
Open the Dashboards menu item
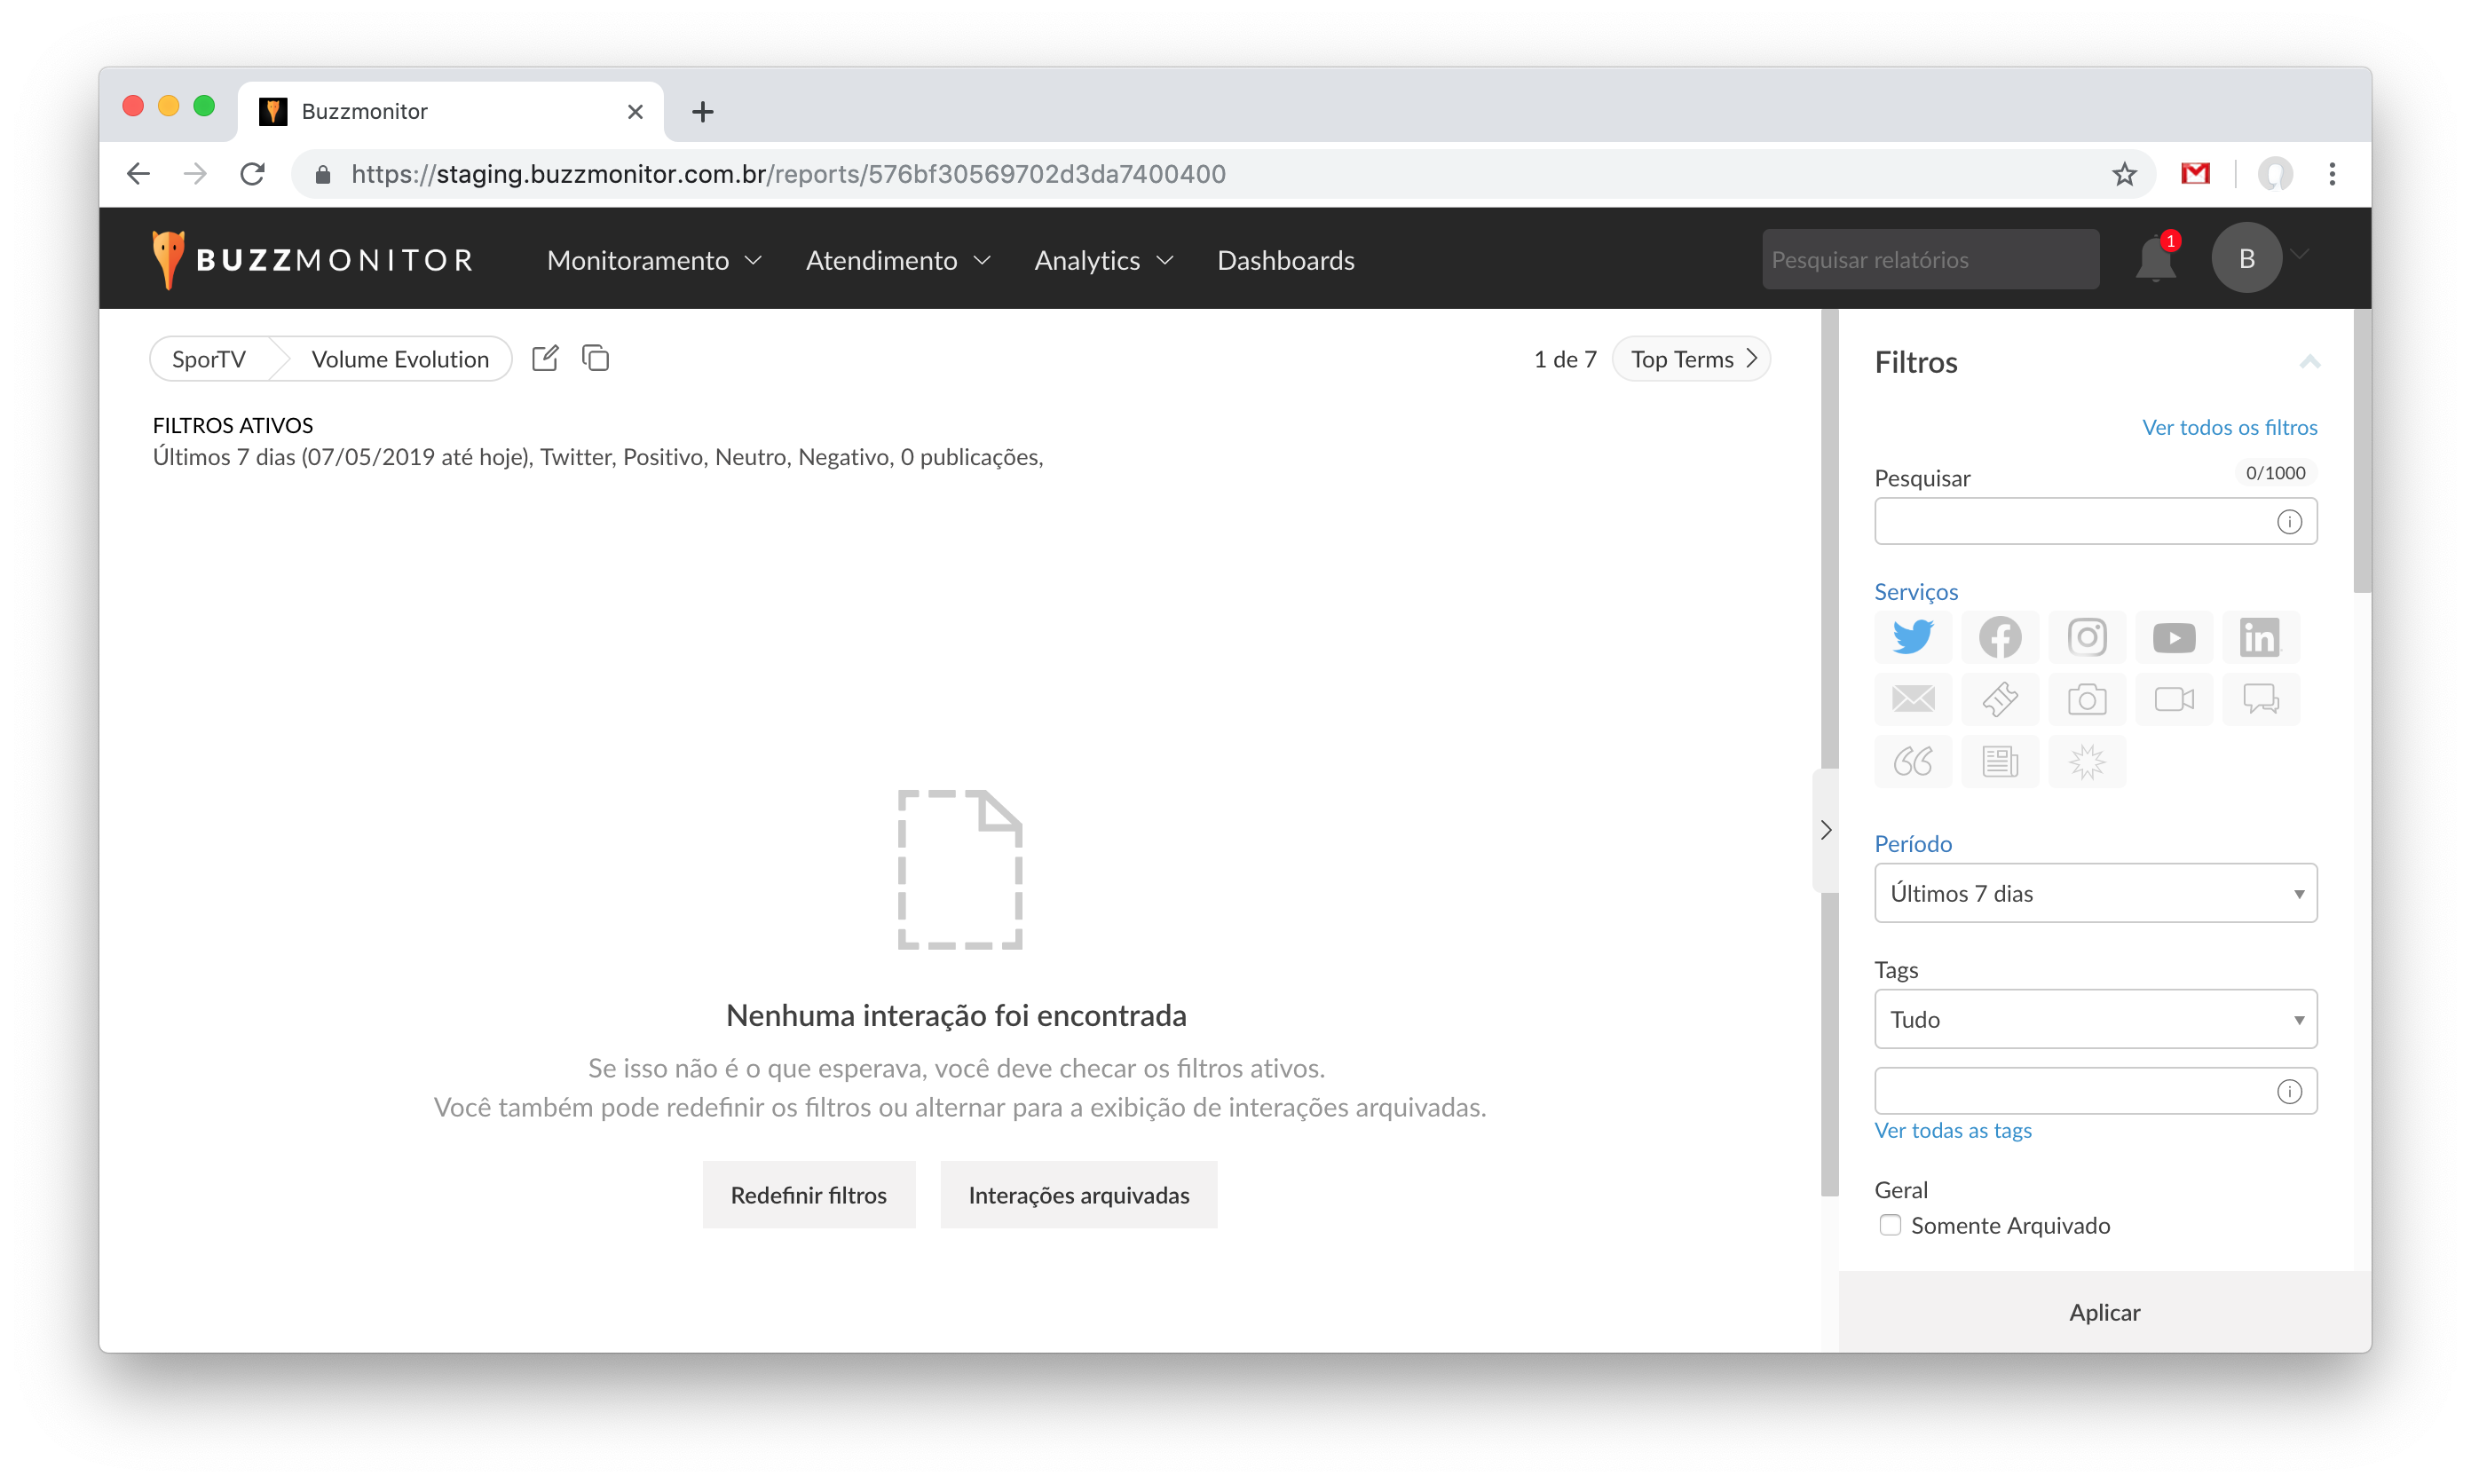(1285, 260)
